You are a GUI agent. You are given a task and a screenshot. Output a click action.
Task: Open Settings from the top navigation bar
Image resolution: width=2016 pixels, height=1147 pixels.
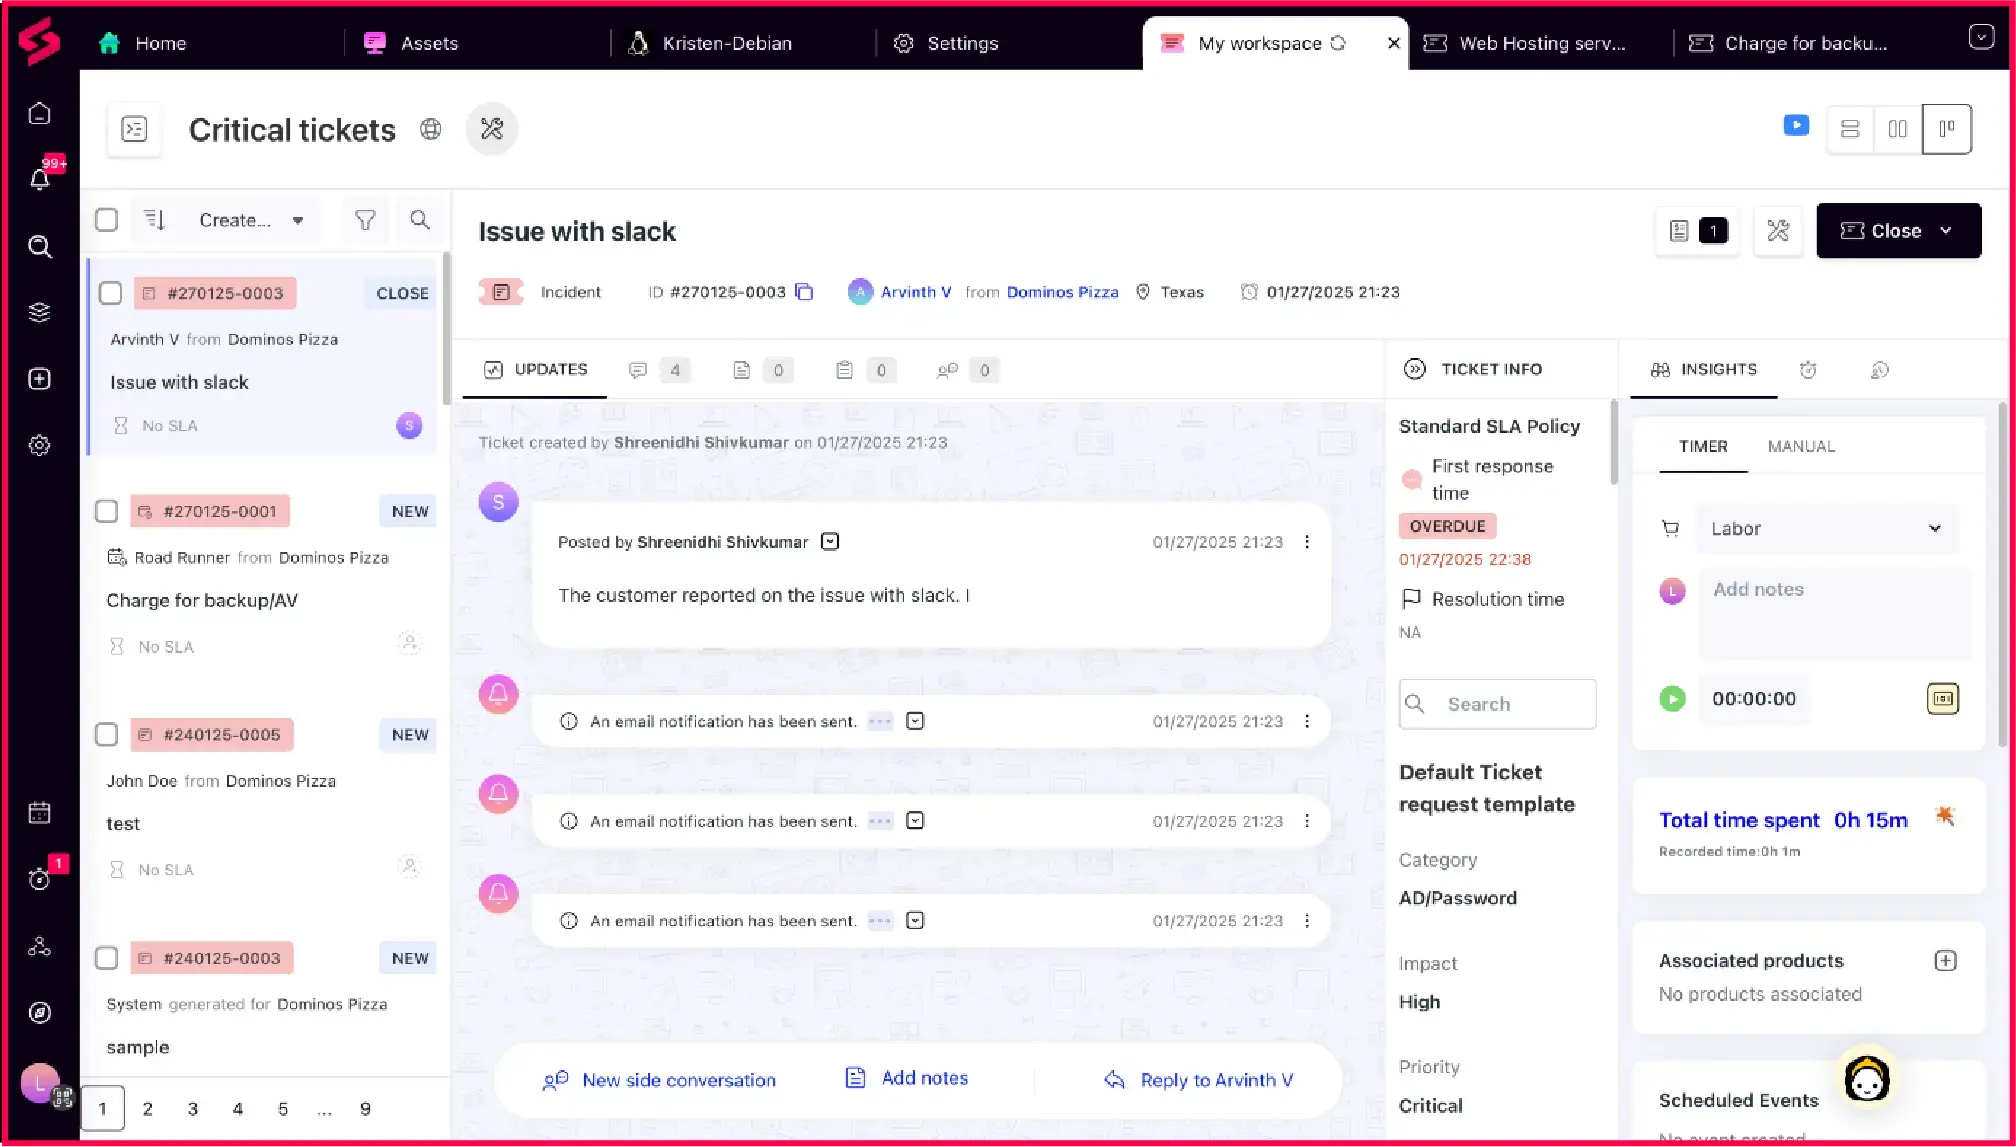click(x=945, y=43)
